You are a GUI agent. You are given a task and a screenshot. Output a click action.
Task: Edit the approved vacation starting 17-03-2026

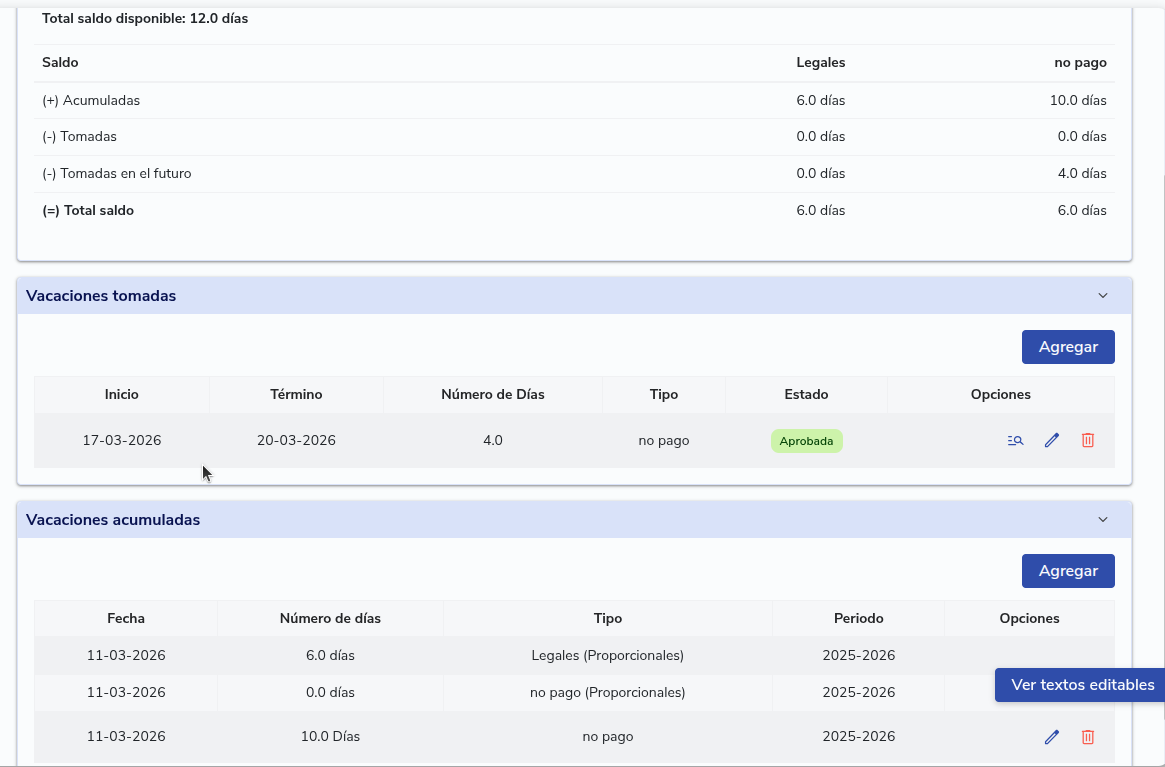[1051, 440]
